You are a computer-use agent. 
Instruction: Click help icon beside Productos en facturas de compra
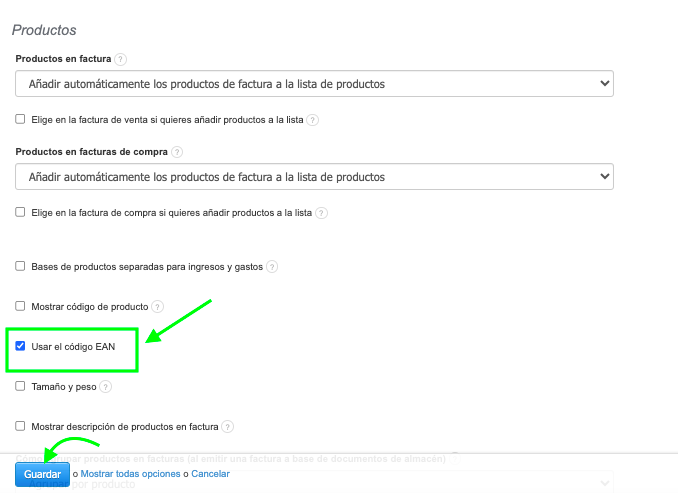tap(177, 152)
